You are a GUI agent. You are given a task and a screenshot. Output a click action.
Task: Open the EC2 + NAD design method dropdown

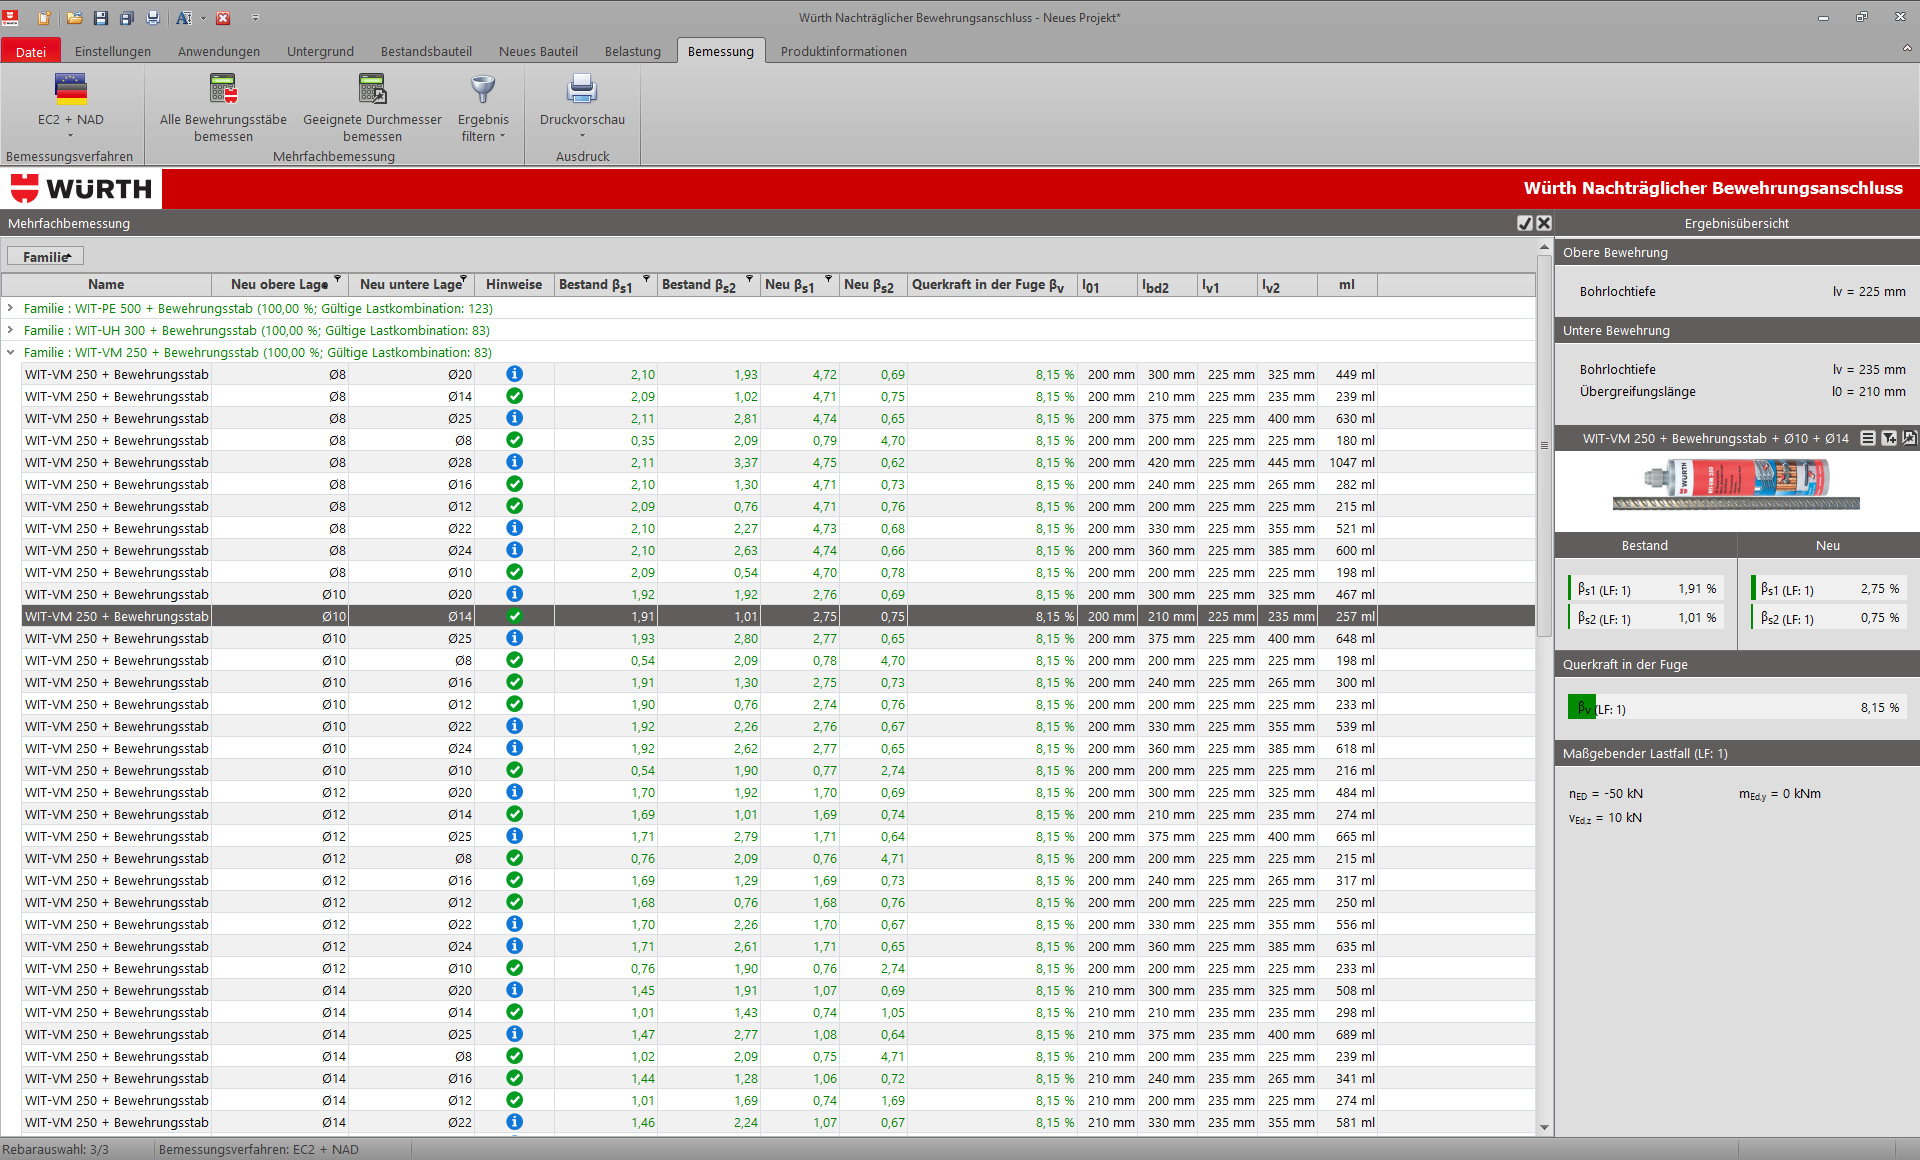[70, 106]
